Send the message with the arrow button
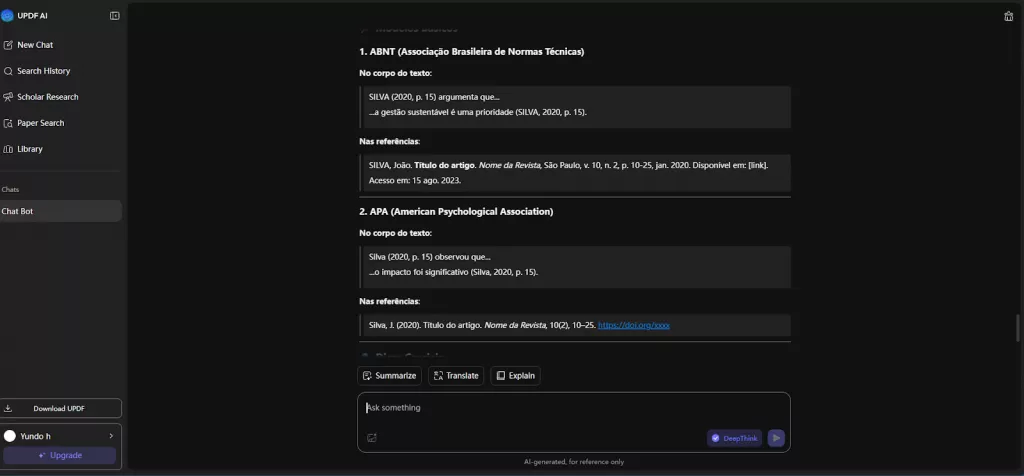Screen dimensions: 1024x476 (x=776, y=438)
